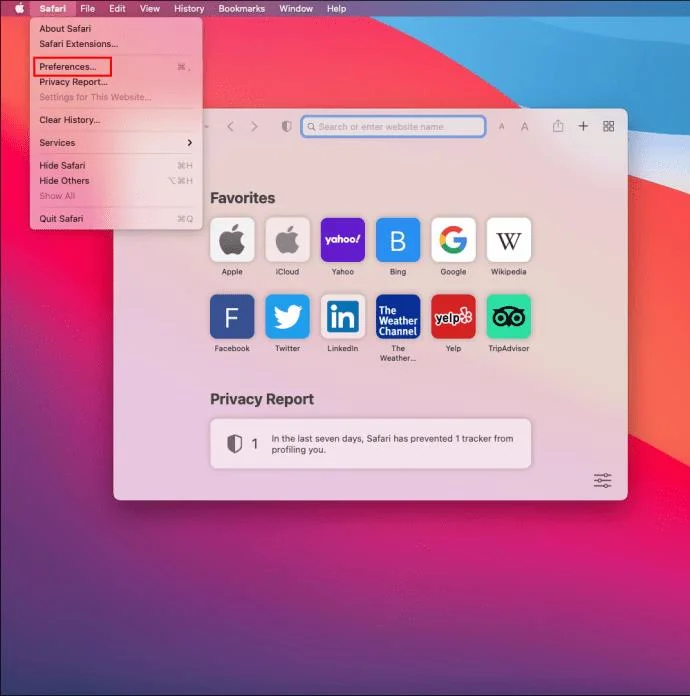Click the Favorites heading
Image resolution: width=690 pixels, height=696 pixels.
tap(242, 198)
